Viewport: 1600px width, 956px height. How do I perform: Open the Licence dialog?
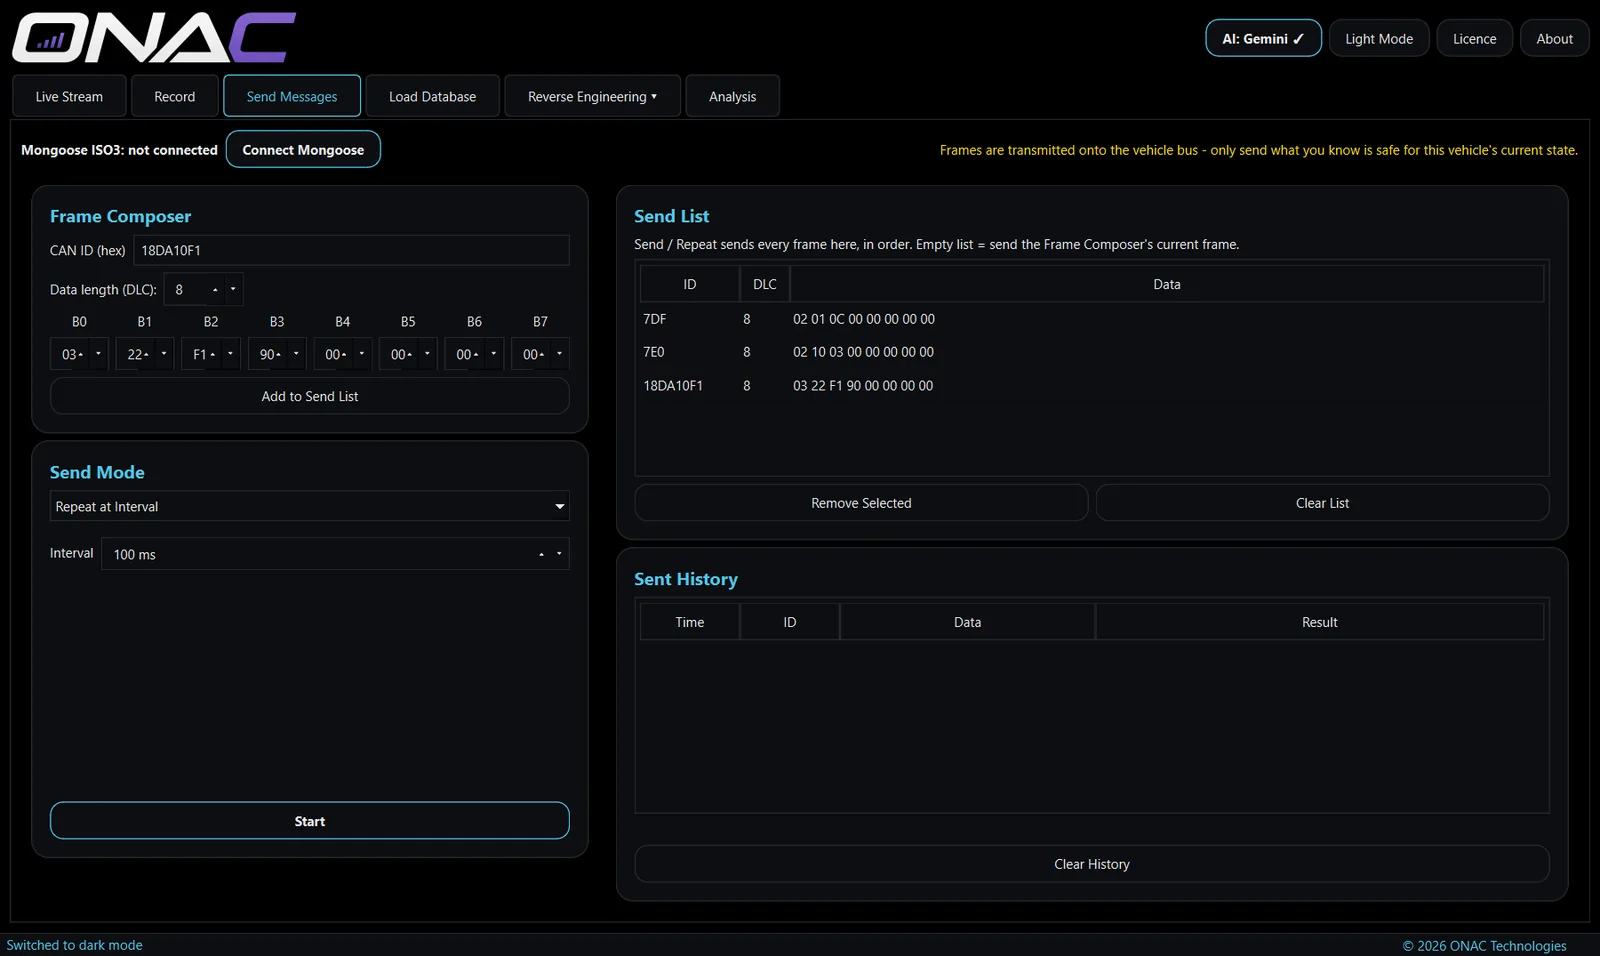coord(1475,39)
